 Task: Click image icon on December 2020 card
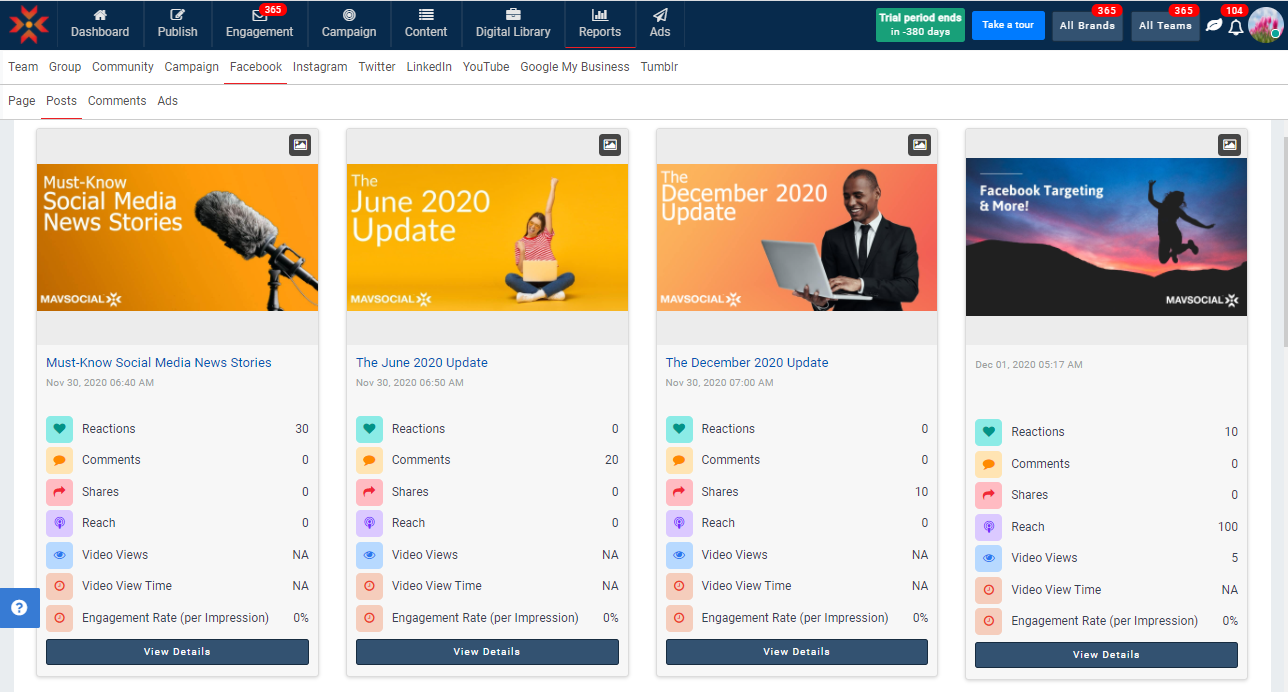coord(919,145)
